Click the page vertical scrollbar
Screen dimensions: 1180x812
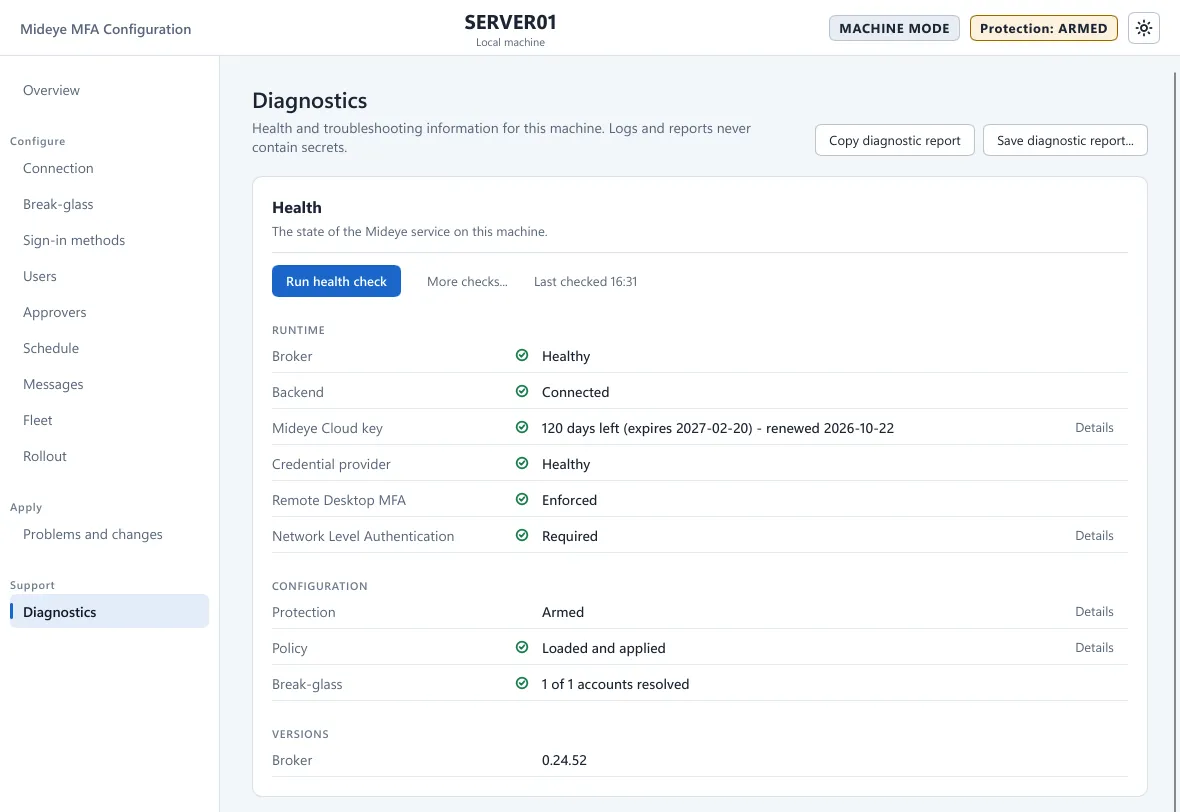(x=1175, y=441)
